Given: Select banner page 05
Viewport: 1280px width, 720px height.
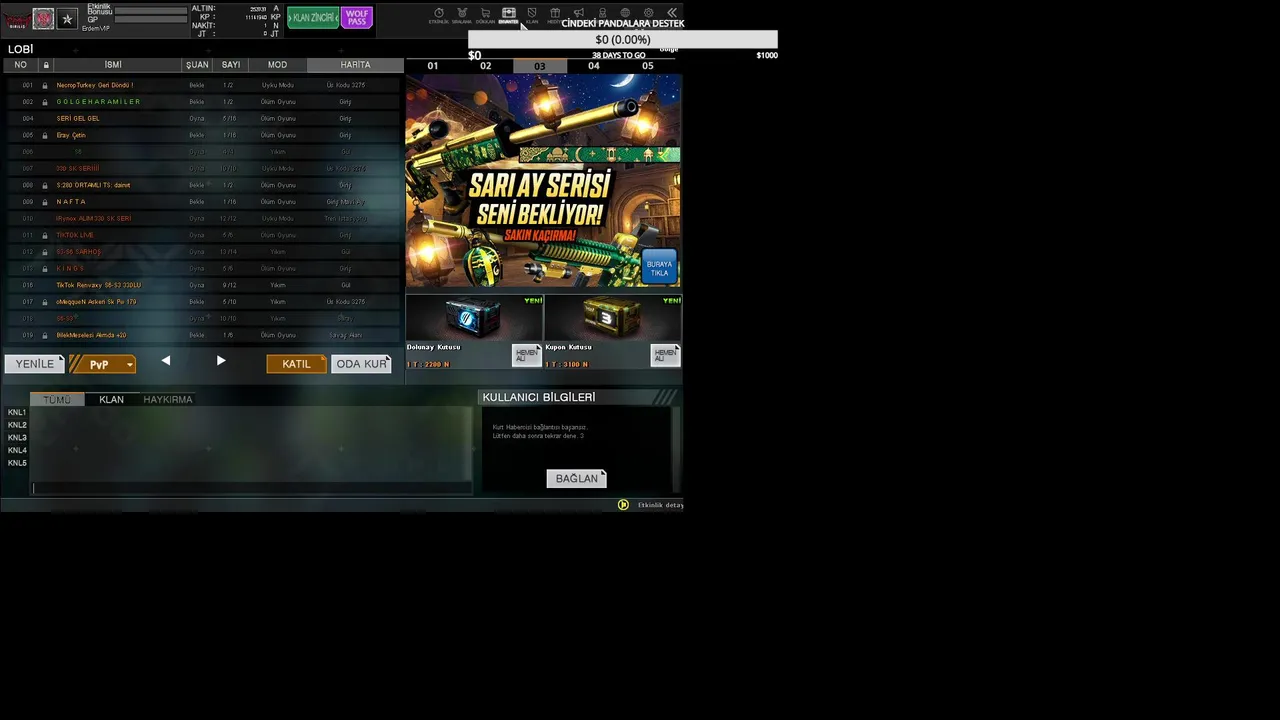Looking at the screenshot, I should [648, 66].
